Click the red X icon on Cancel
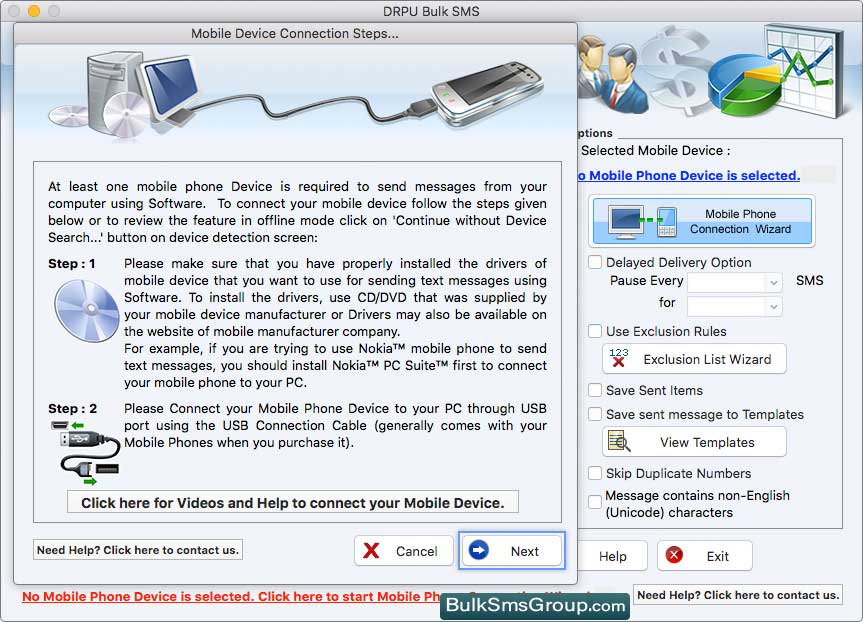Viewport: 863px width, 622px height. pos(372,550)
